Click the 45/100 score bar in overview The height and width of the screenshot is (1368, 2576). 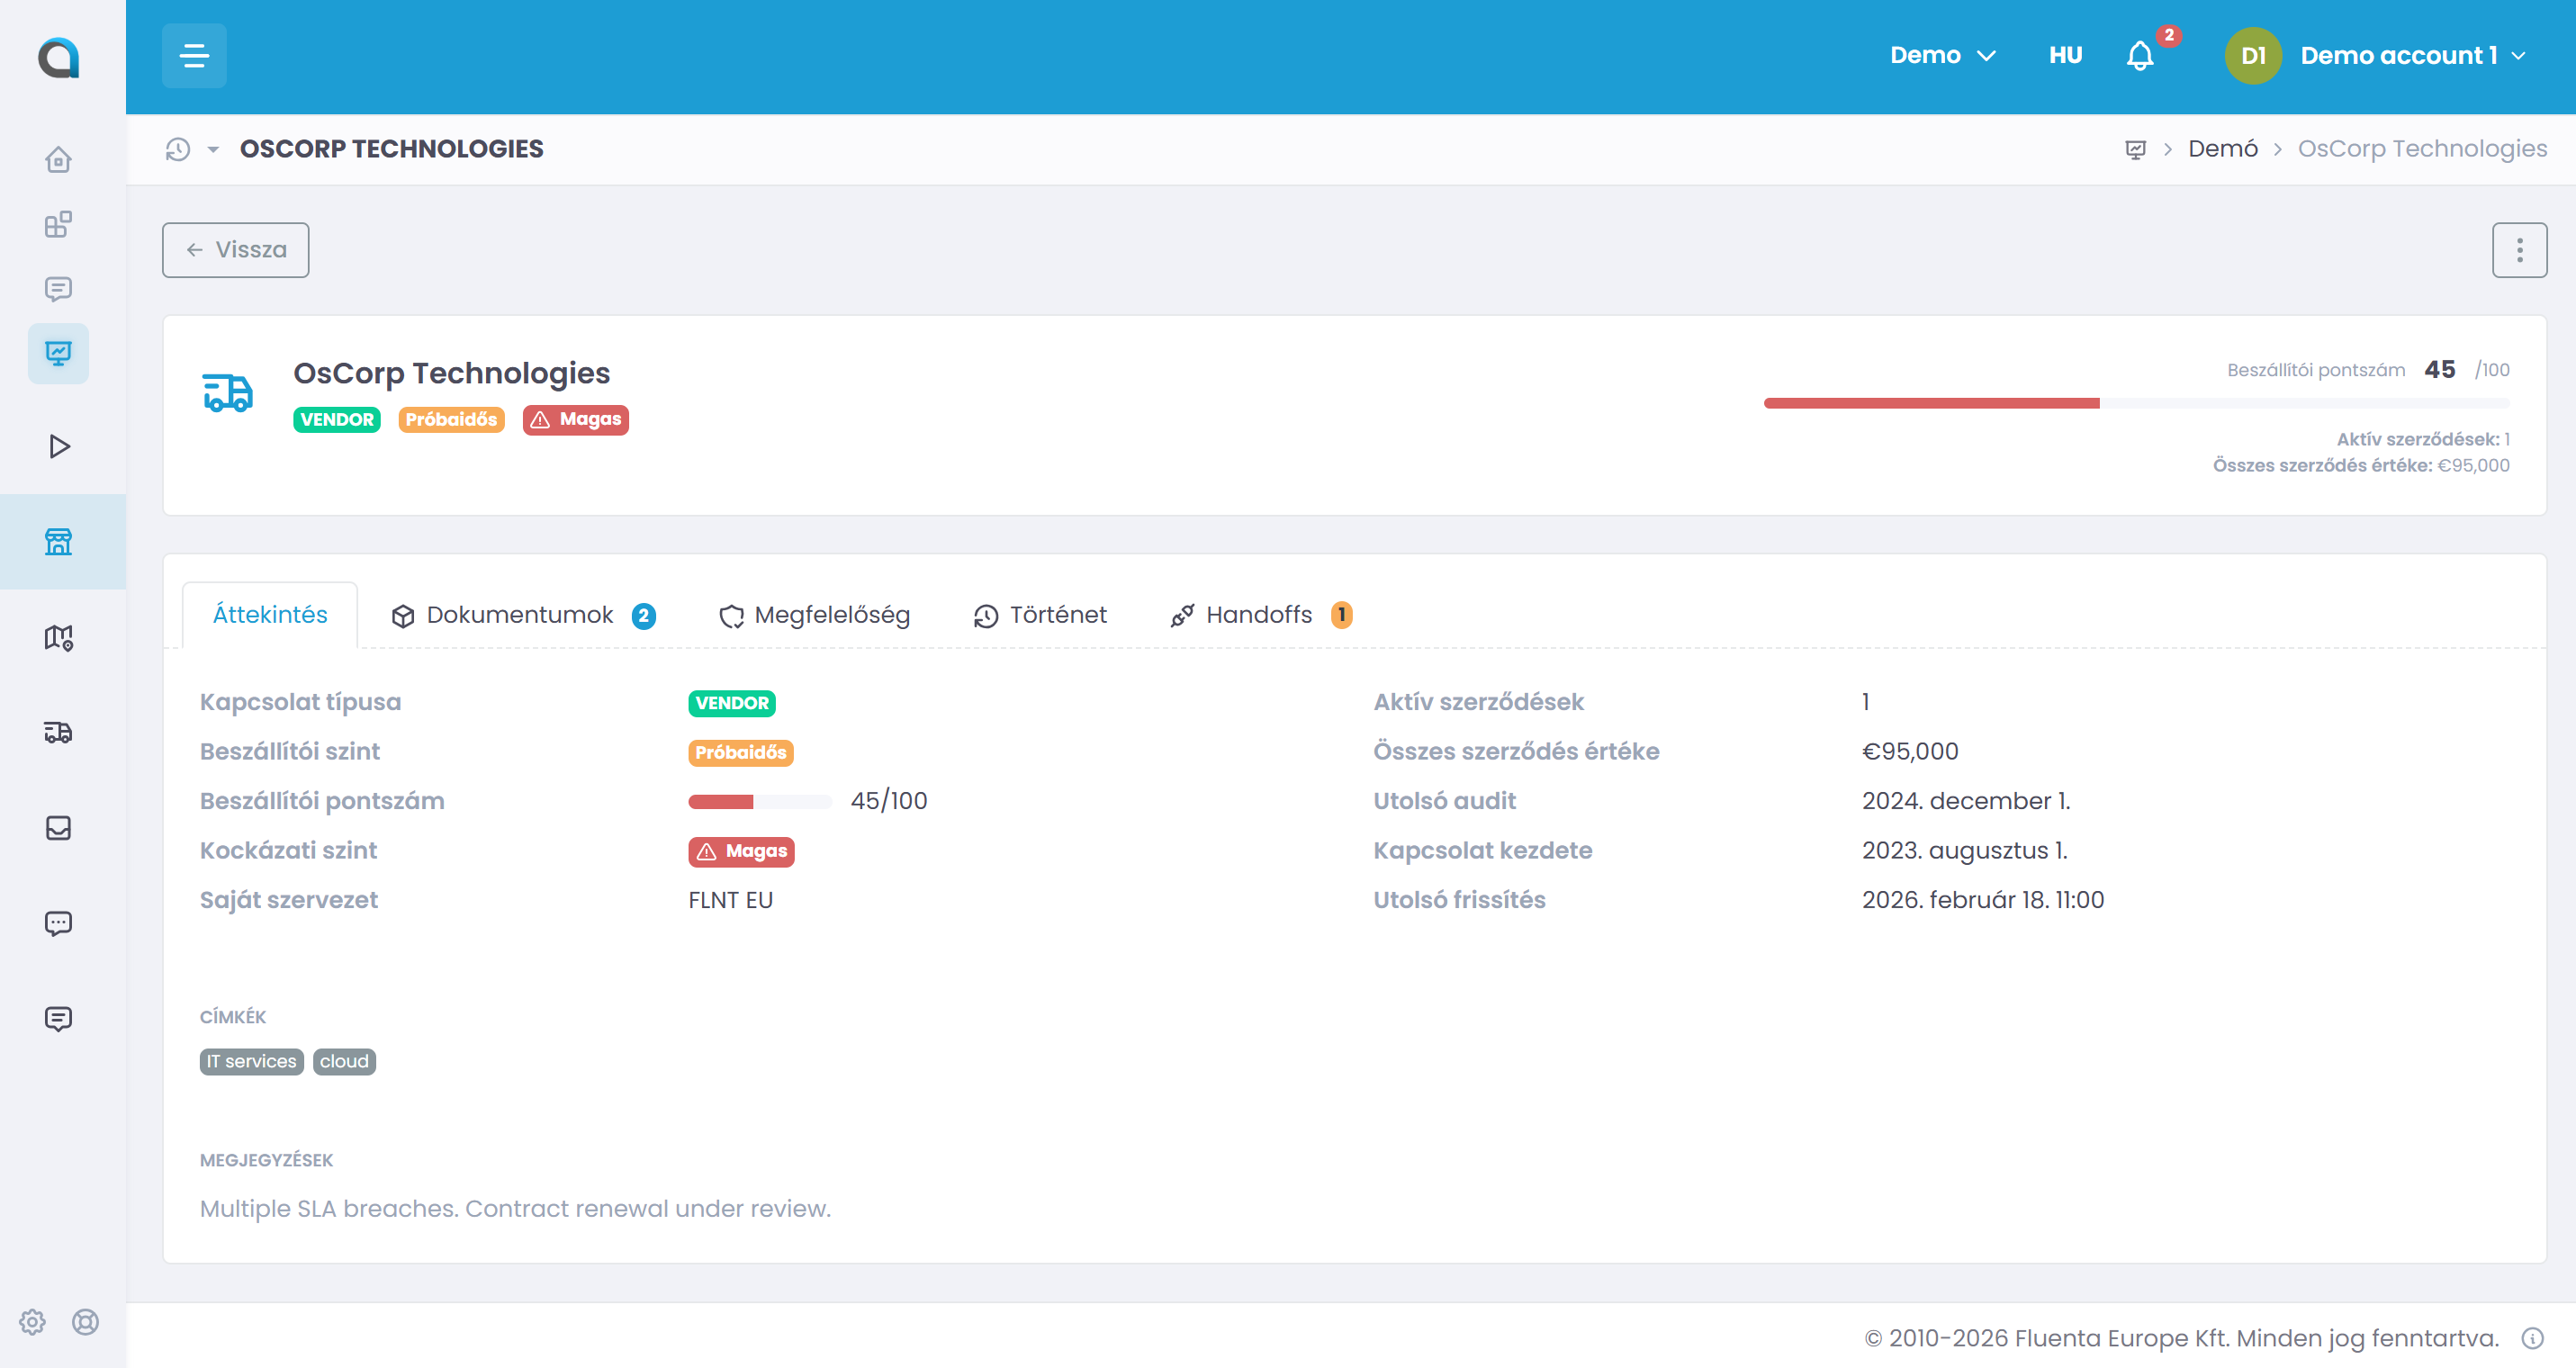click(x=760, y=801)
